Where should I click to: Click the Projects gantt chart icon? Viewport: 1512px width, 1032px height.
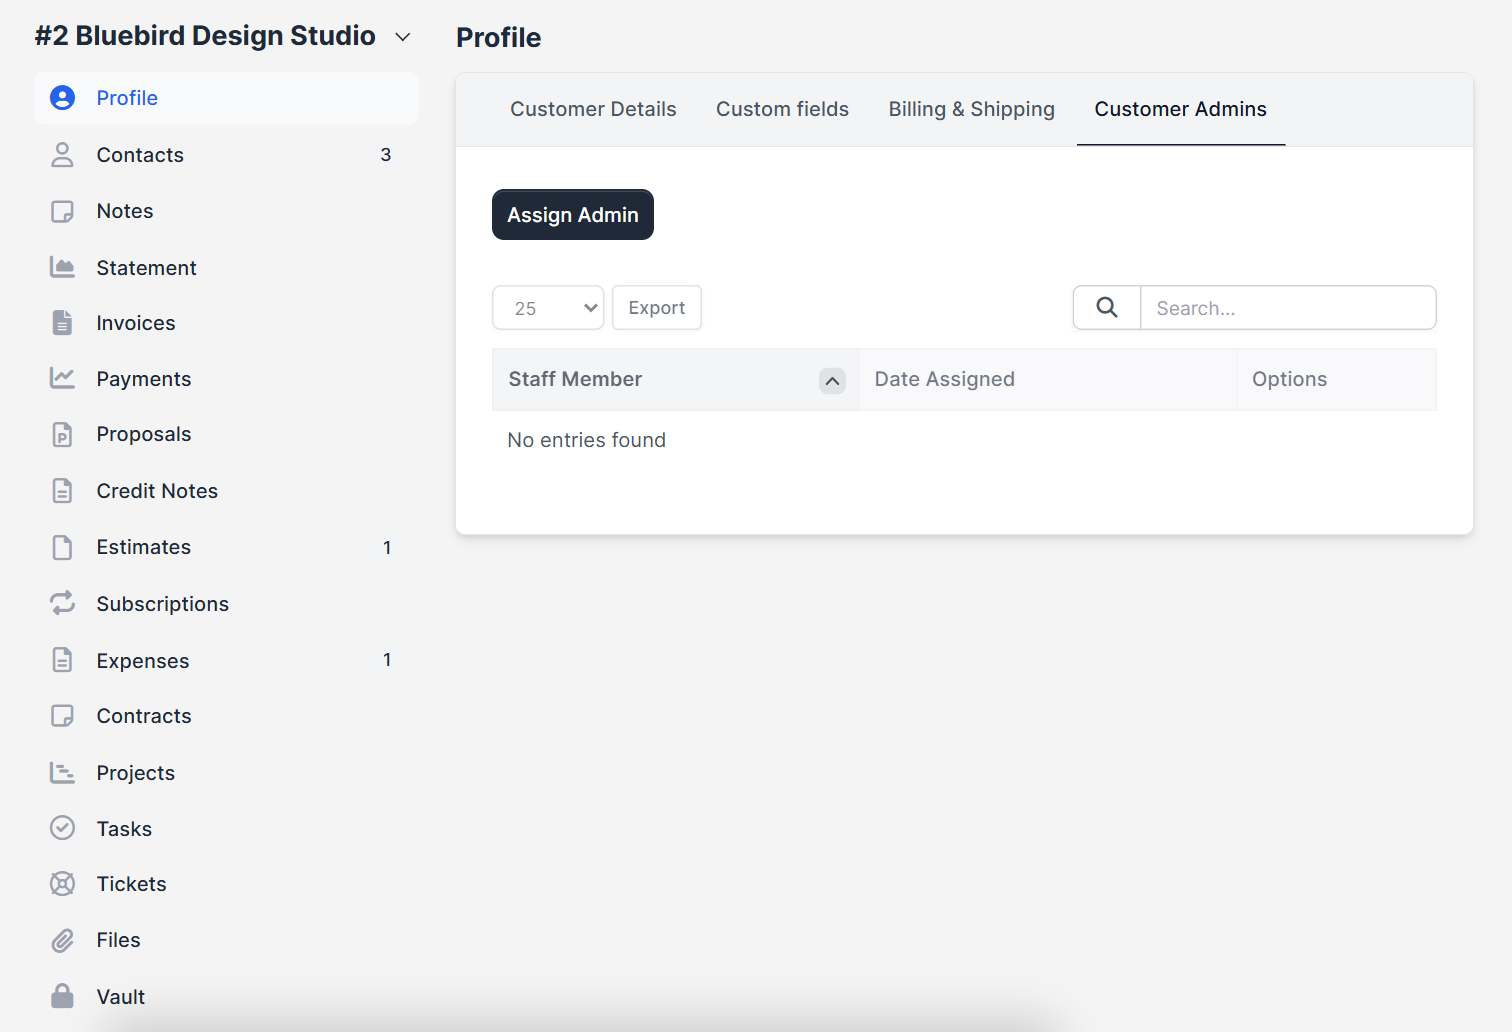pyautogui.click(x=62, y=772)
